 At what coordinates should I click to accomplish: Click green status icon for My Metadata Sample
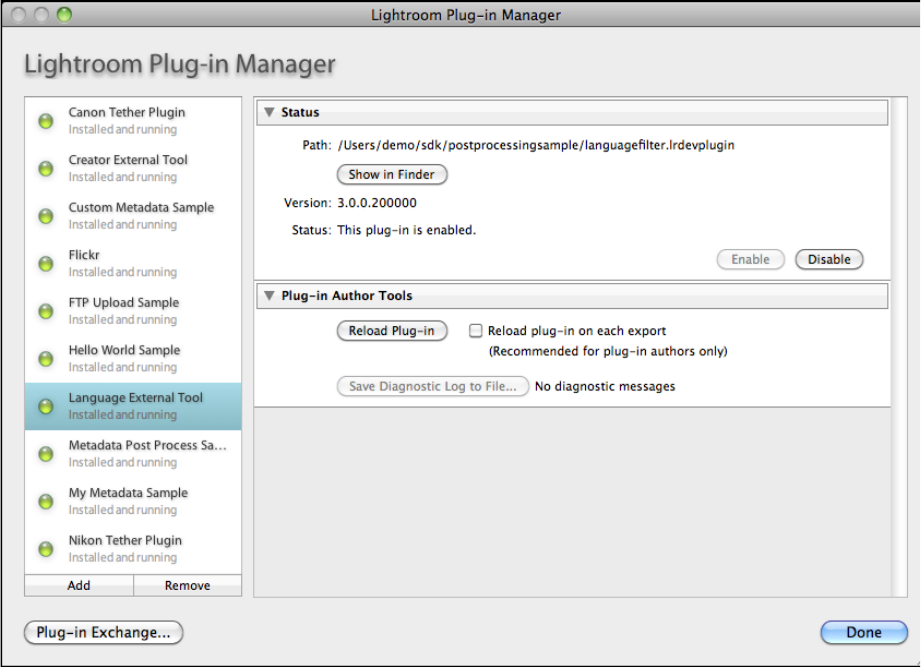(x=46, y=501)
